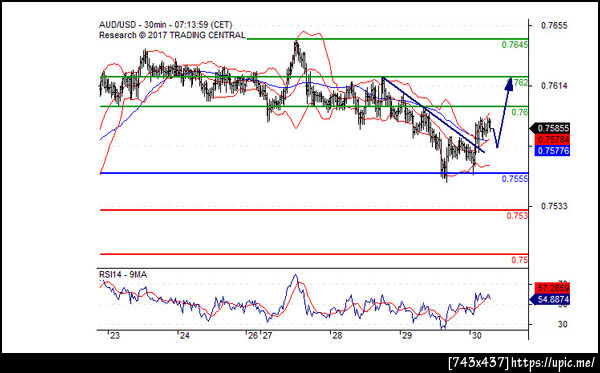This screenshot has width=600, height=373.
Task: Click the red 0.753 support label
Action: [x=517, y=216]
